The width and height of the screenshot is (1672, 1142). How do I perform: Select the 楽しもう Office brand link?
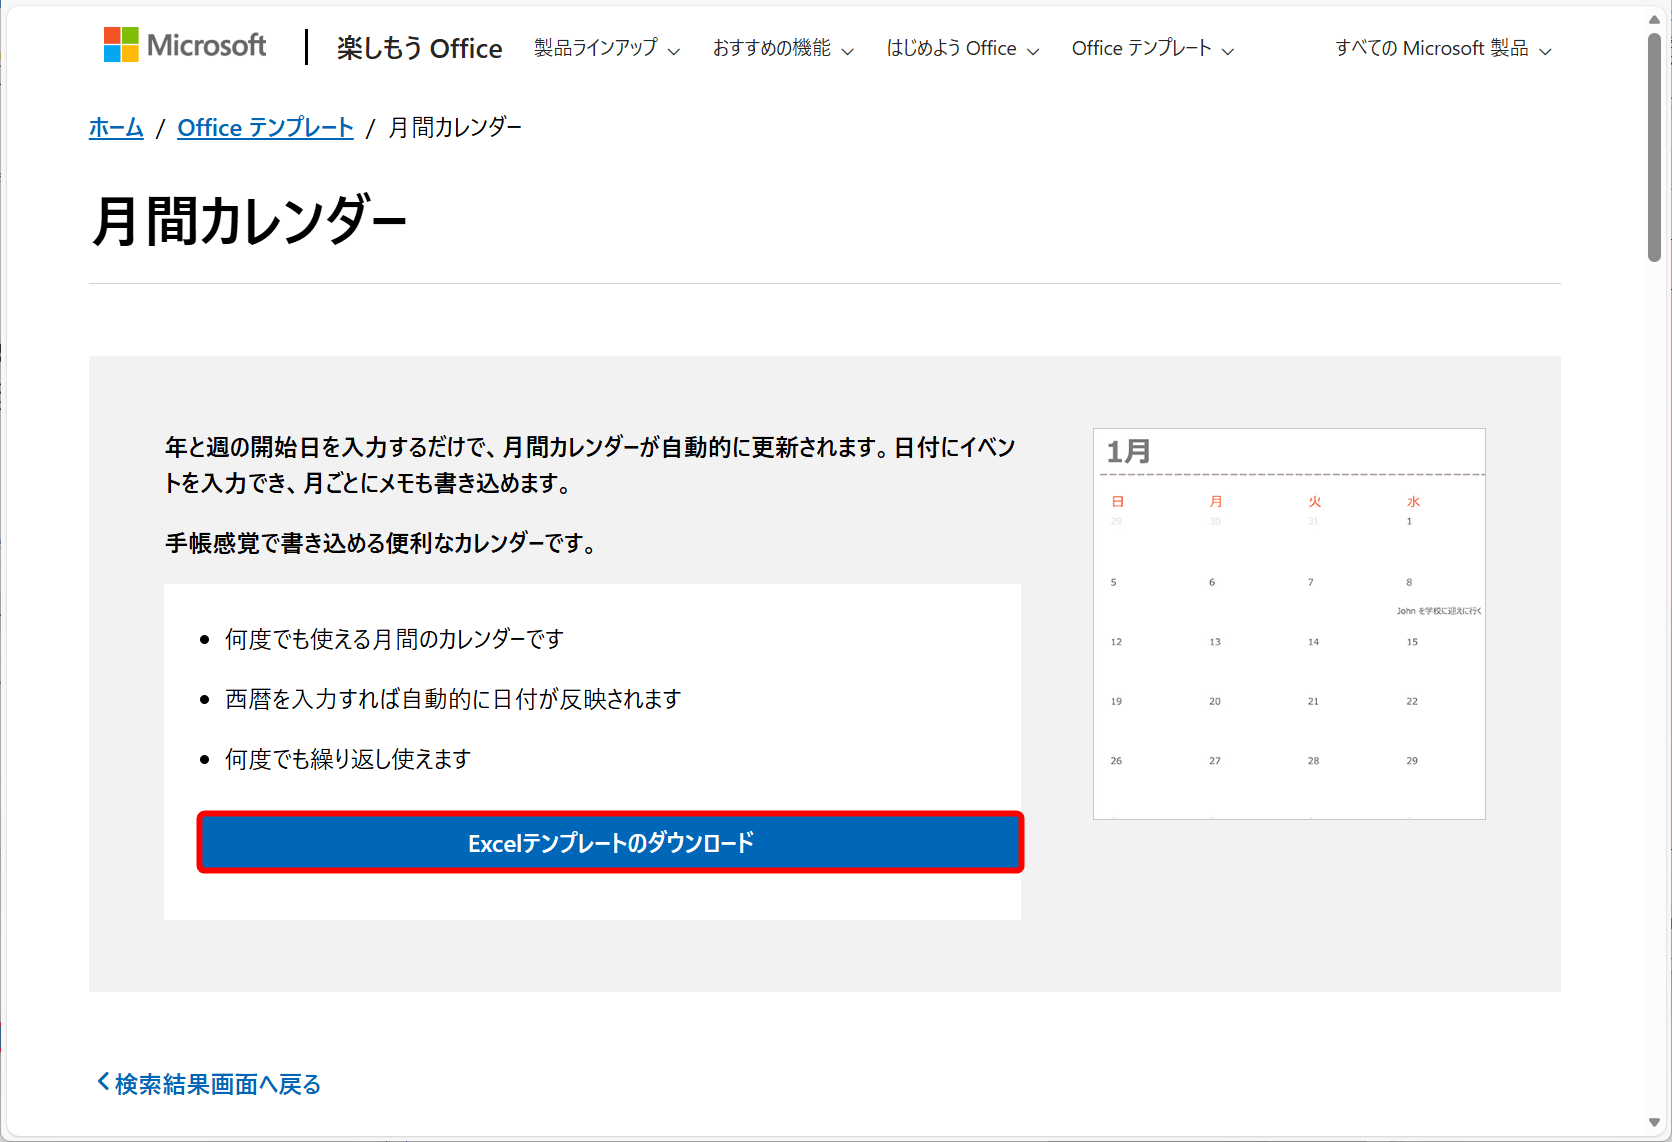click(420, 47)
